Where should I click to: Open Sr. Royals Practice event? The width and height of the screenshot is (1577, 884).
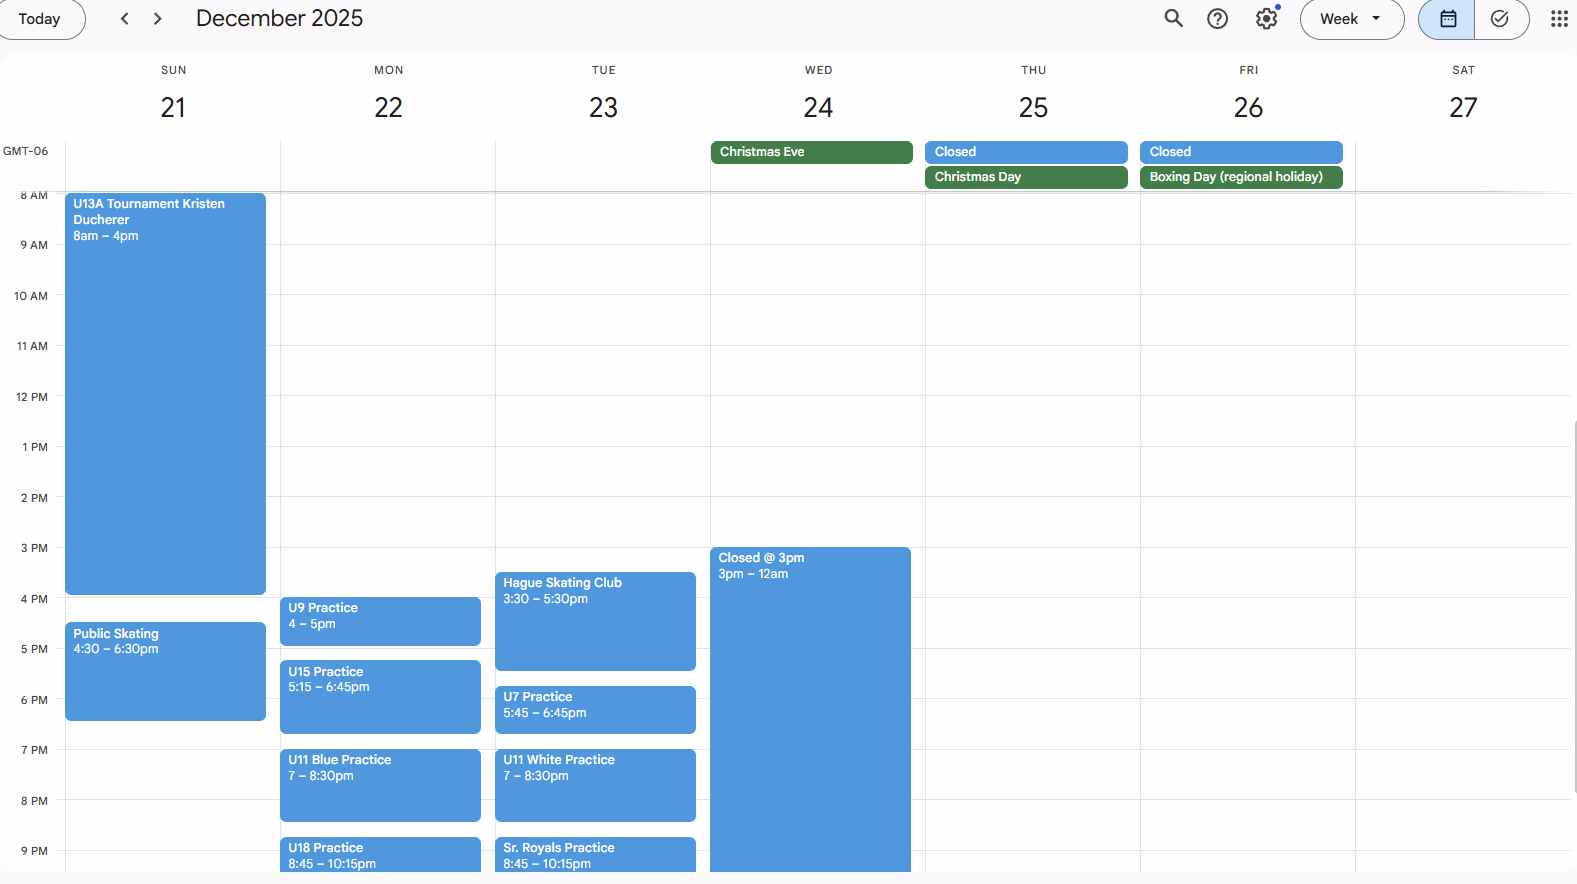[x=595, y=855]
